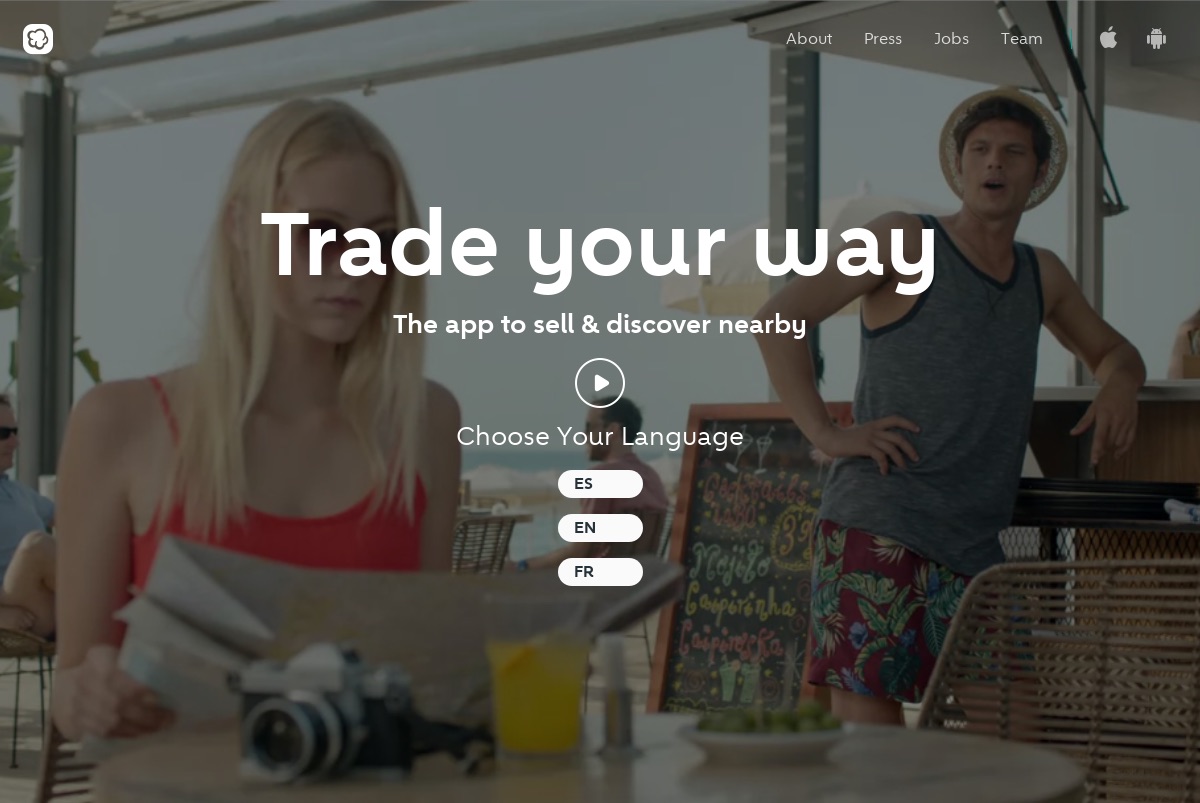Open the Android download icon
The width and height of the screenshot is (1200, 803).
(x=1156, y=39)
